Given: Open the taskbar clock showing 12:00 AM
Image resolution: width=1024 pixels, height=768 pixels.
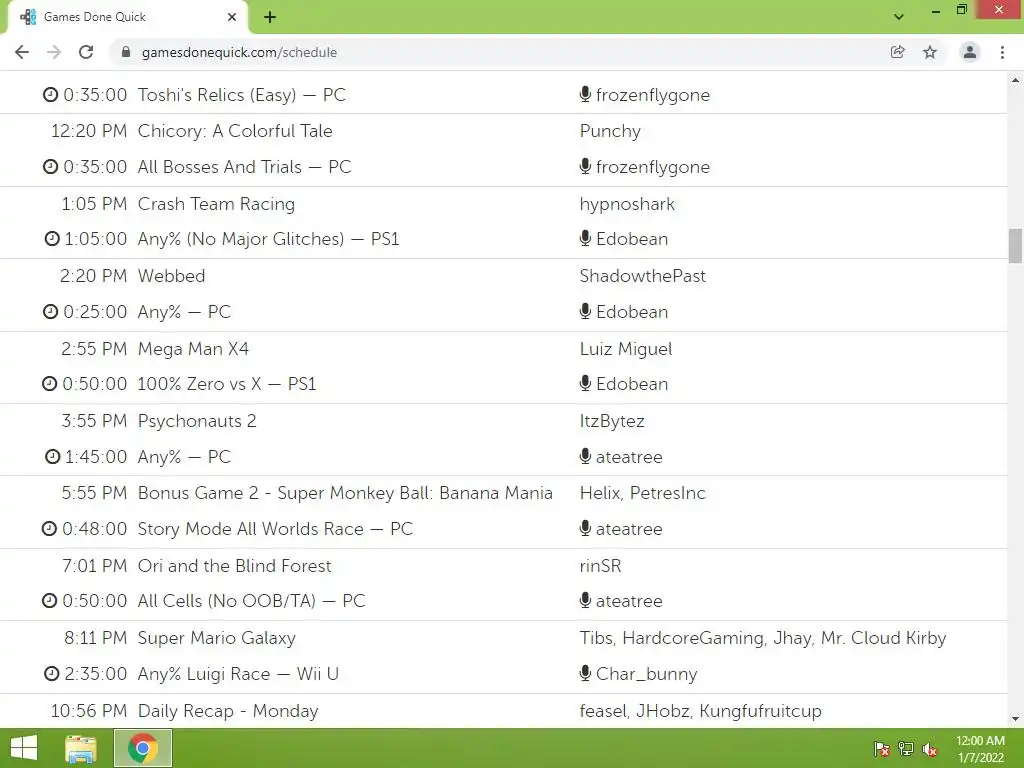Looking at the screenshot, I should 980,748.
